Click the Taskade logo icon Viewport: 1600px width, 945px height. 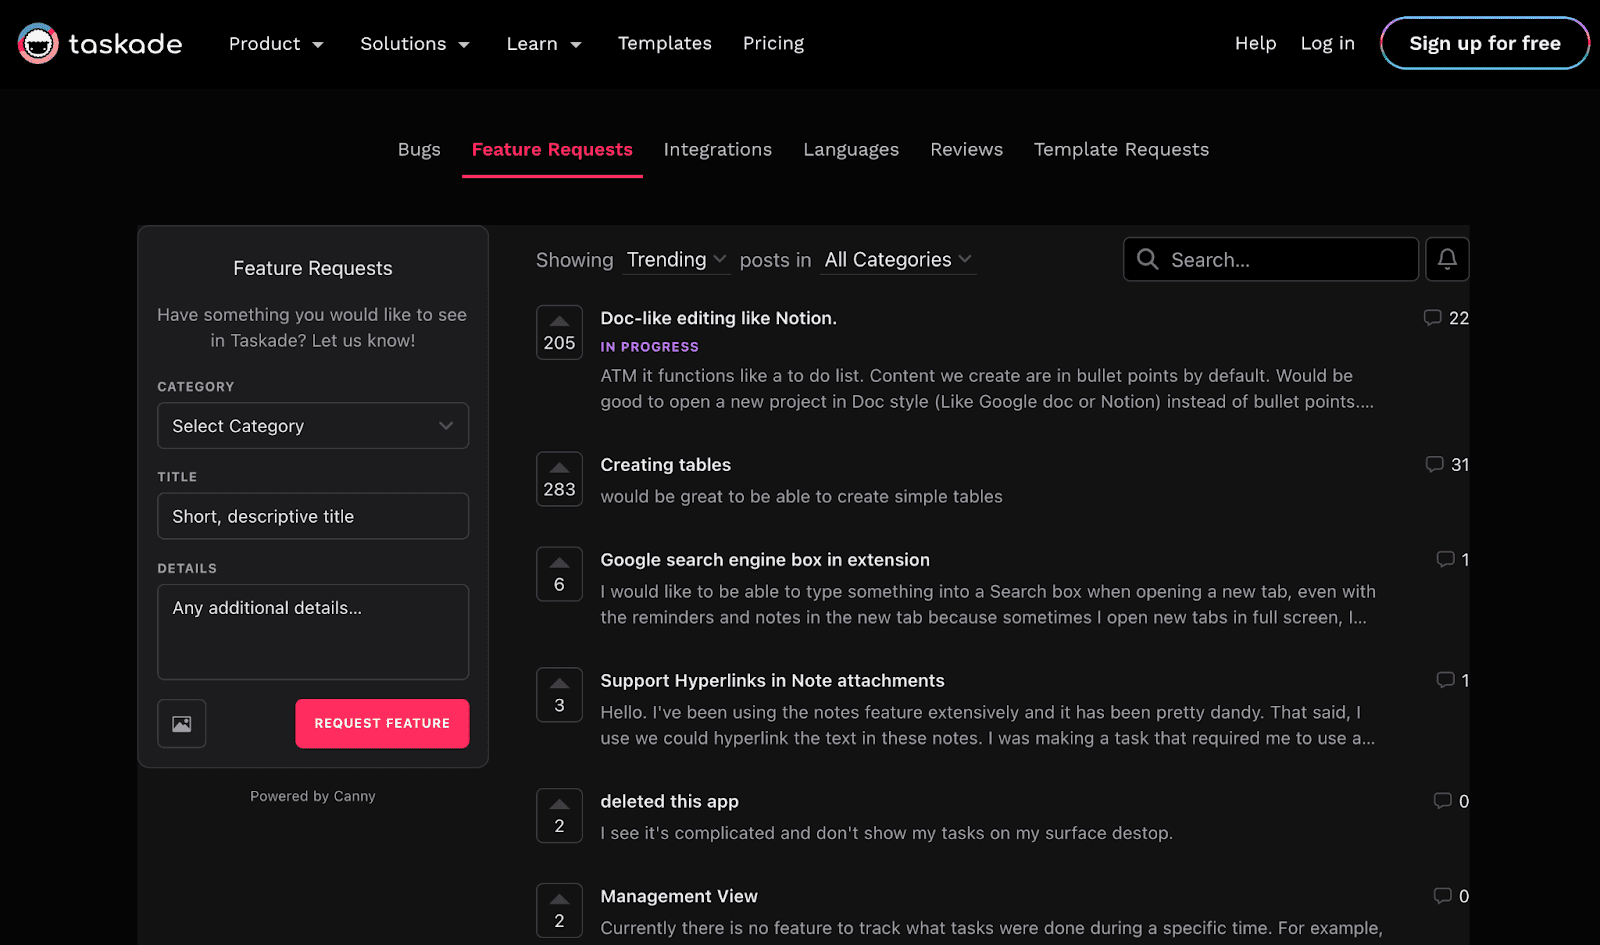pyautogui.click(x=38, y=43)
